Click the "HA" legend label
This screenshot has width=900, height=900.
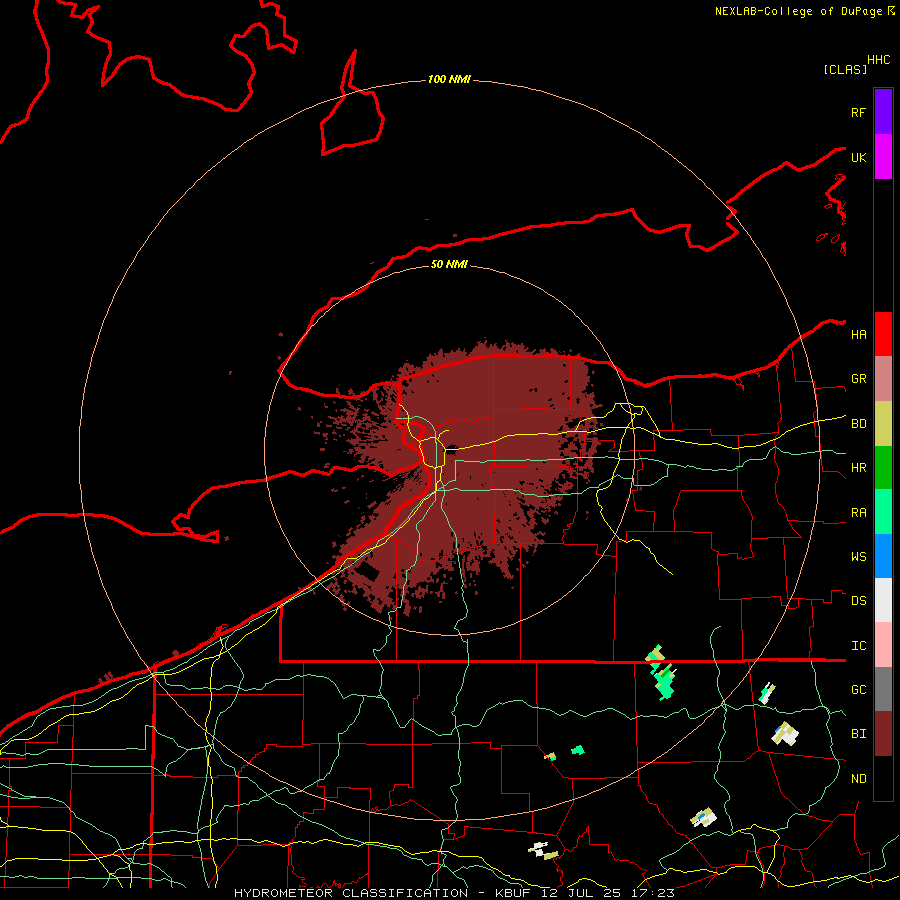[x=858, y=335]
